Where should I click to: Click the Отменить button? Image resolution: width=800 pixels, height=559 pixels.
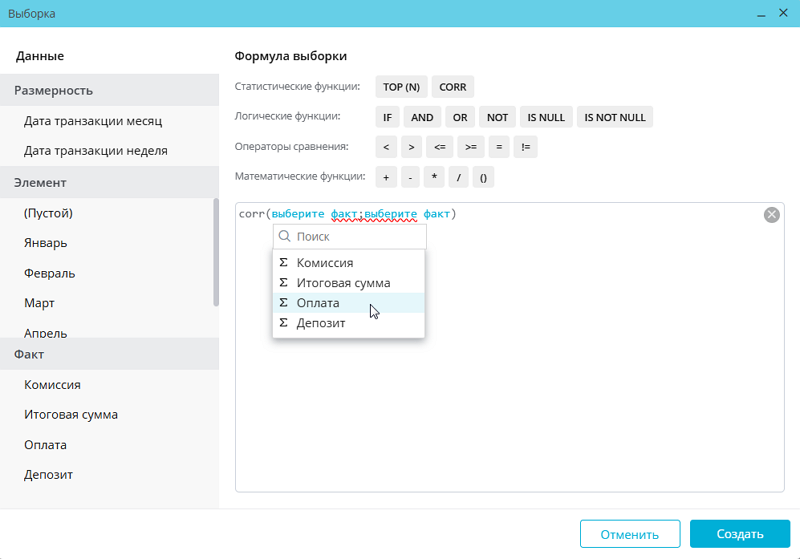pos(629,534)
